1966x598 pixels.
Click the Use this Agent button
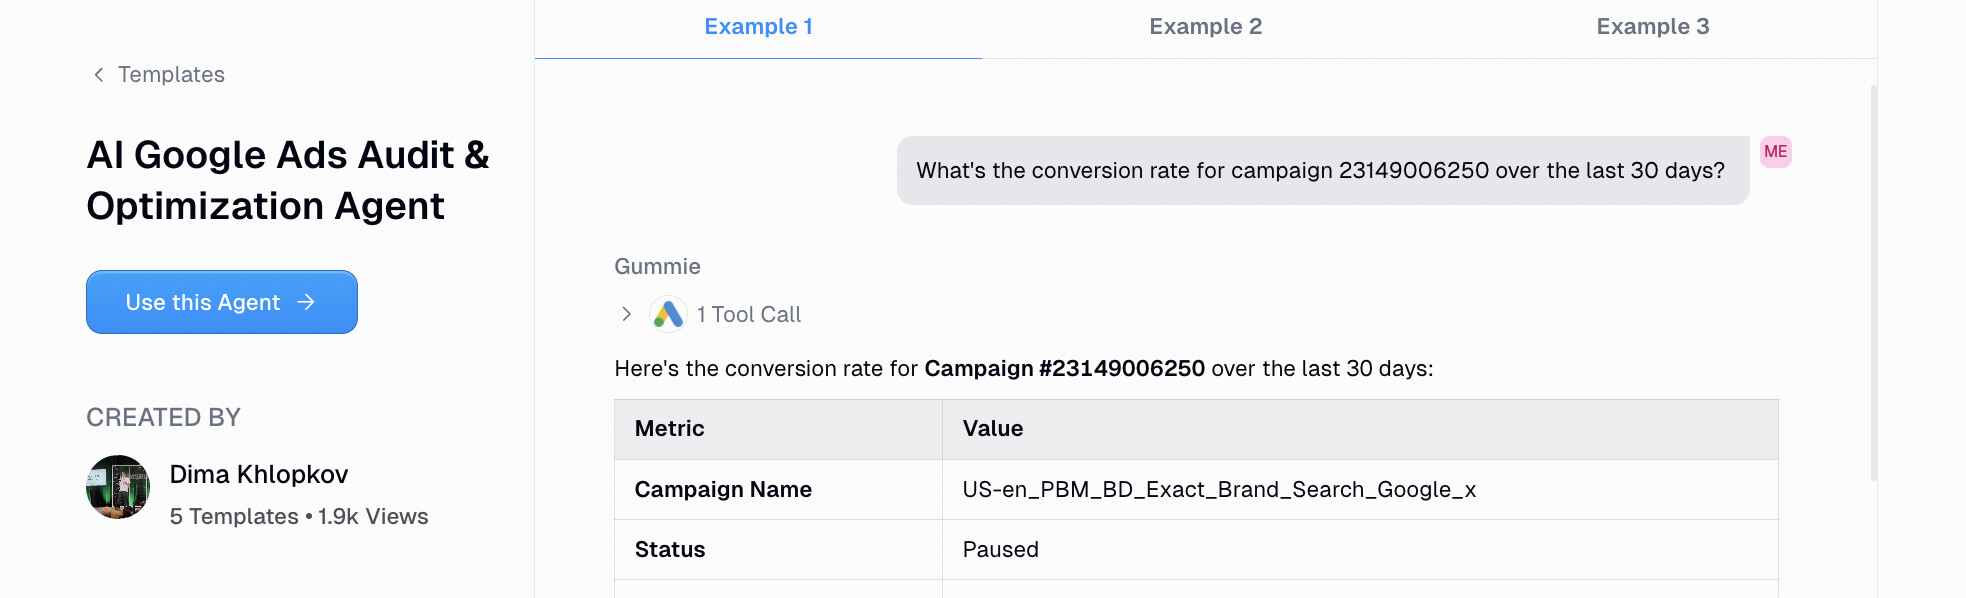coord(221,302)
